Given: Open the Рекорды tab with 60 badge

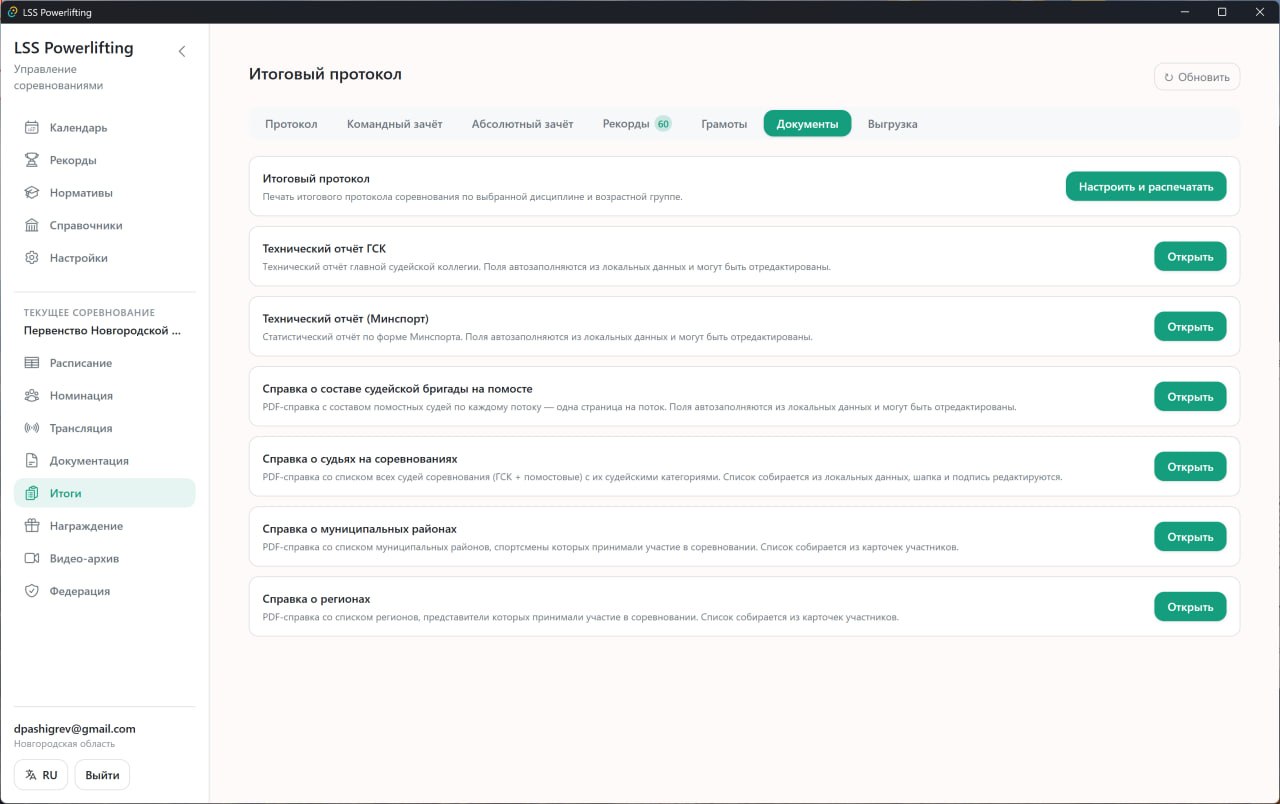Looking at the screenshot, I should [x=636, y=124].
